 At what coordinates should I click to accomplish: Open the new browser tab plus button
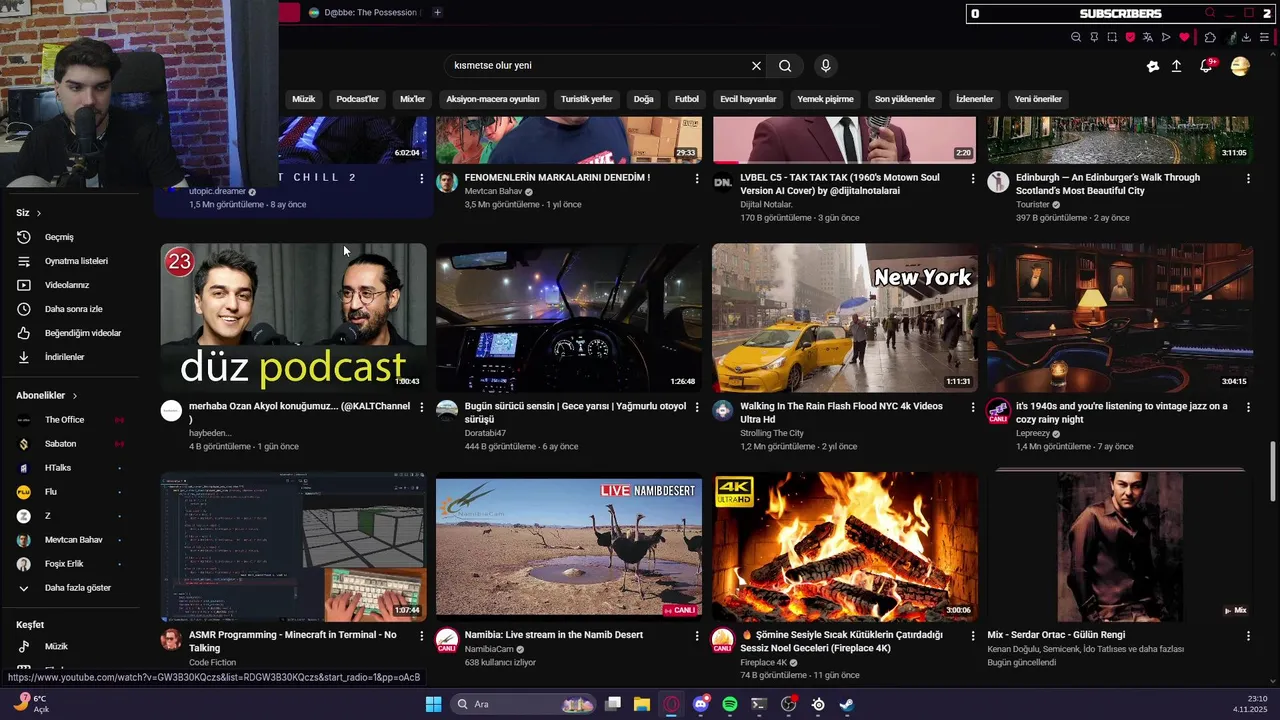[437, 13]
